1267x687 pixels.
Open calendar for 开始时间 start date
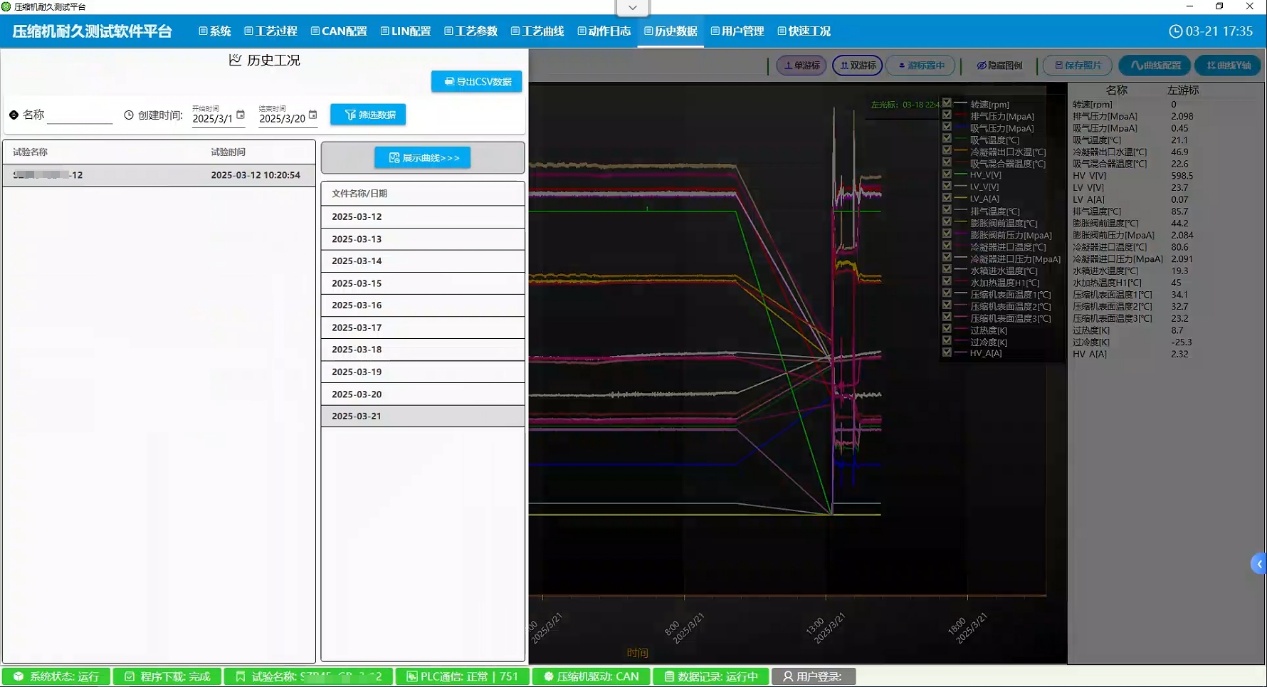coord(240,115)
